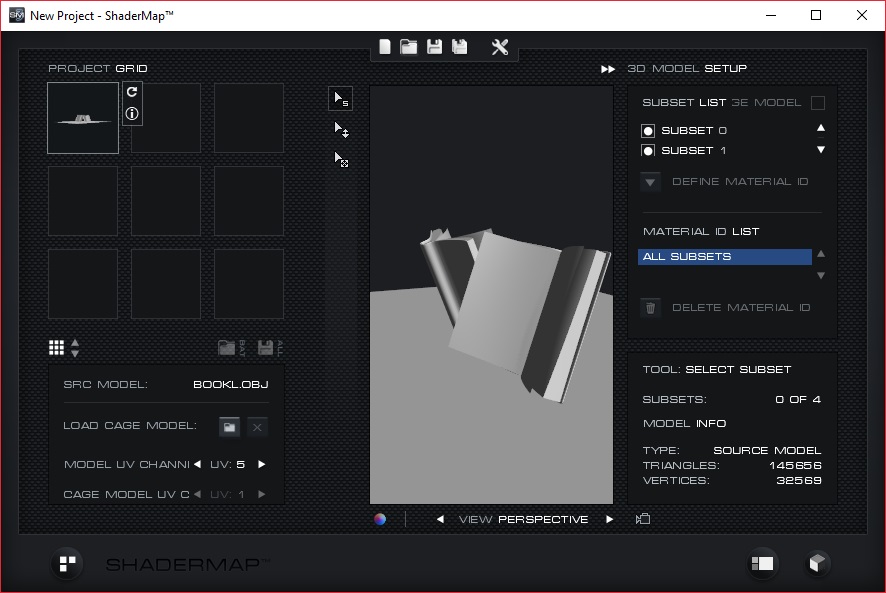The width and height of the screenshot is (886, 593).
Task: Create a new project via blank page icon
Action: click(385, 47)
